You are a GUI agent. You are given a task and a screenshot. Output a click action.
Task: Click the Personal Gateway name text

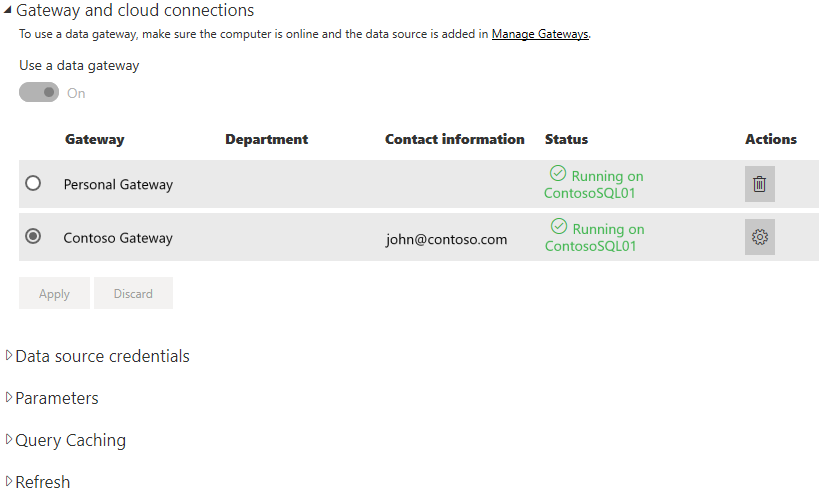tap(118, 185)
